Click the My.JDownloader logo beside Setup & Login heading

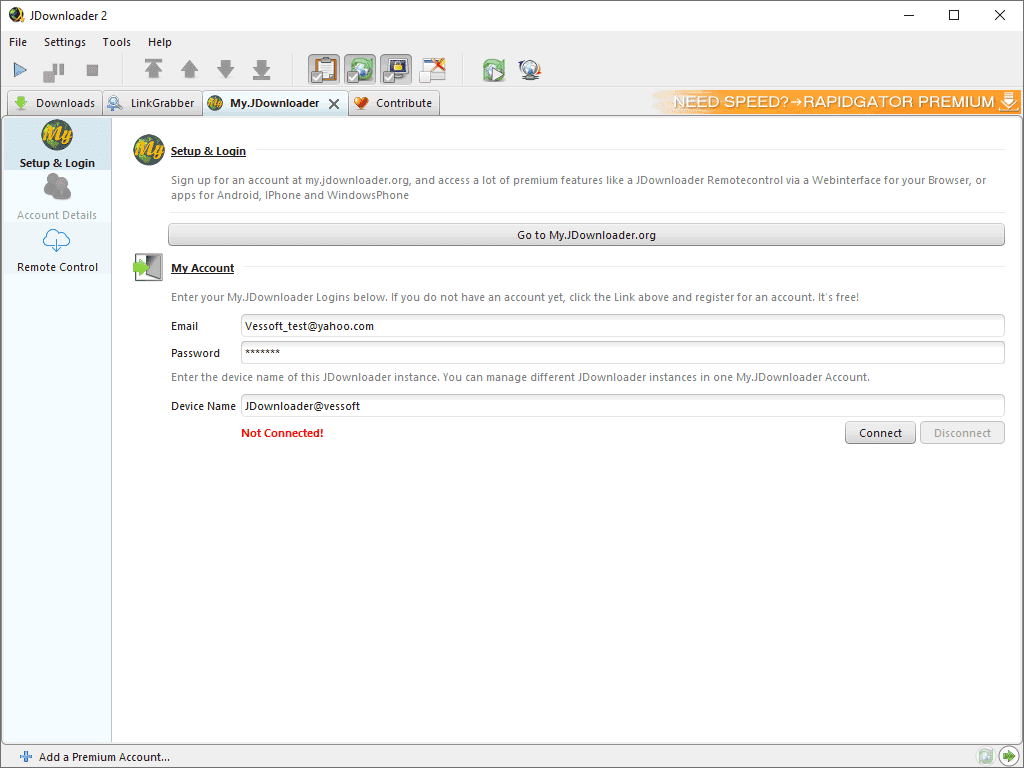(149, 150)
